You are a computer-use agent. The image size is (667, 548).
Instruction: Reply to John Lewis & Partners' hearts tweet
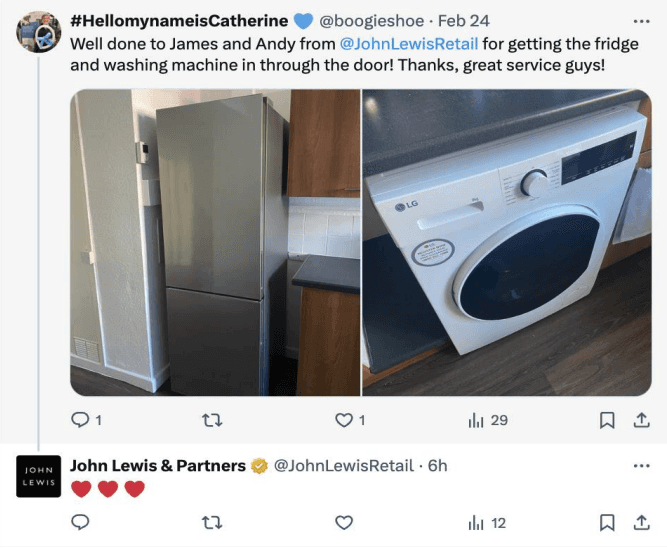click(x=80, y=522)
